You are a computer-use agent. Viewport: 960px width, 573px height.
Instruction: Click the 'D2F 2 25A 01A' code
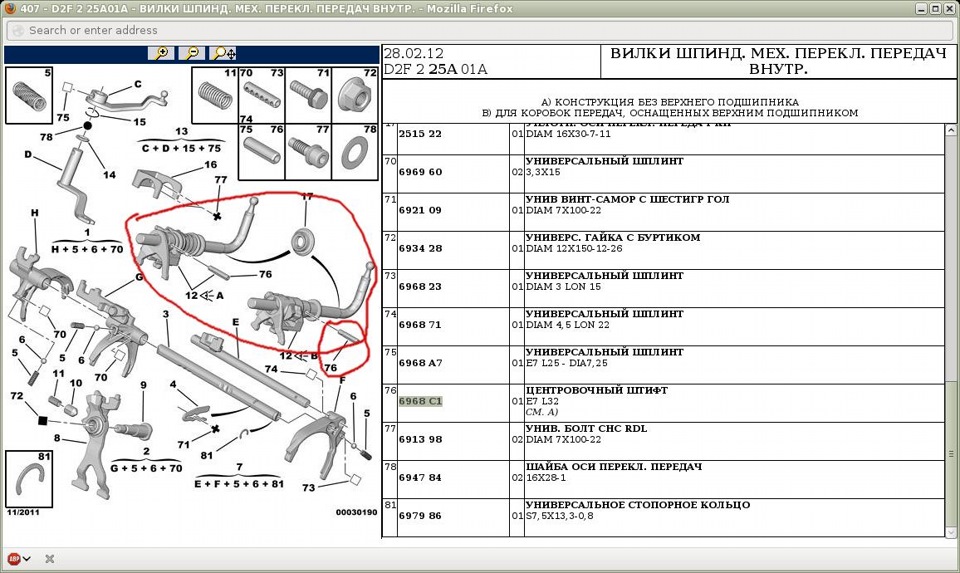pos(435,69)
